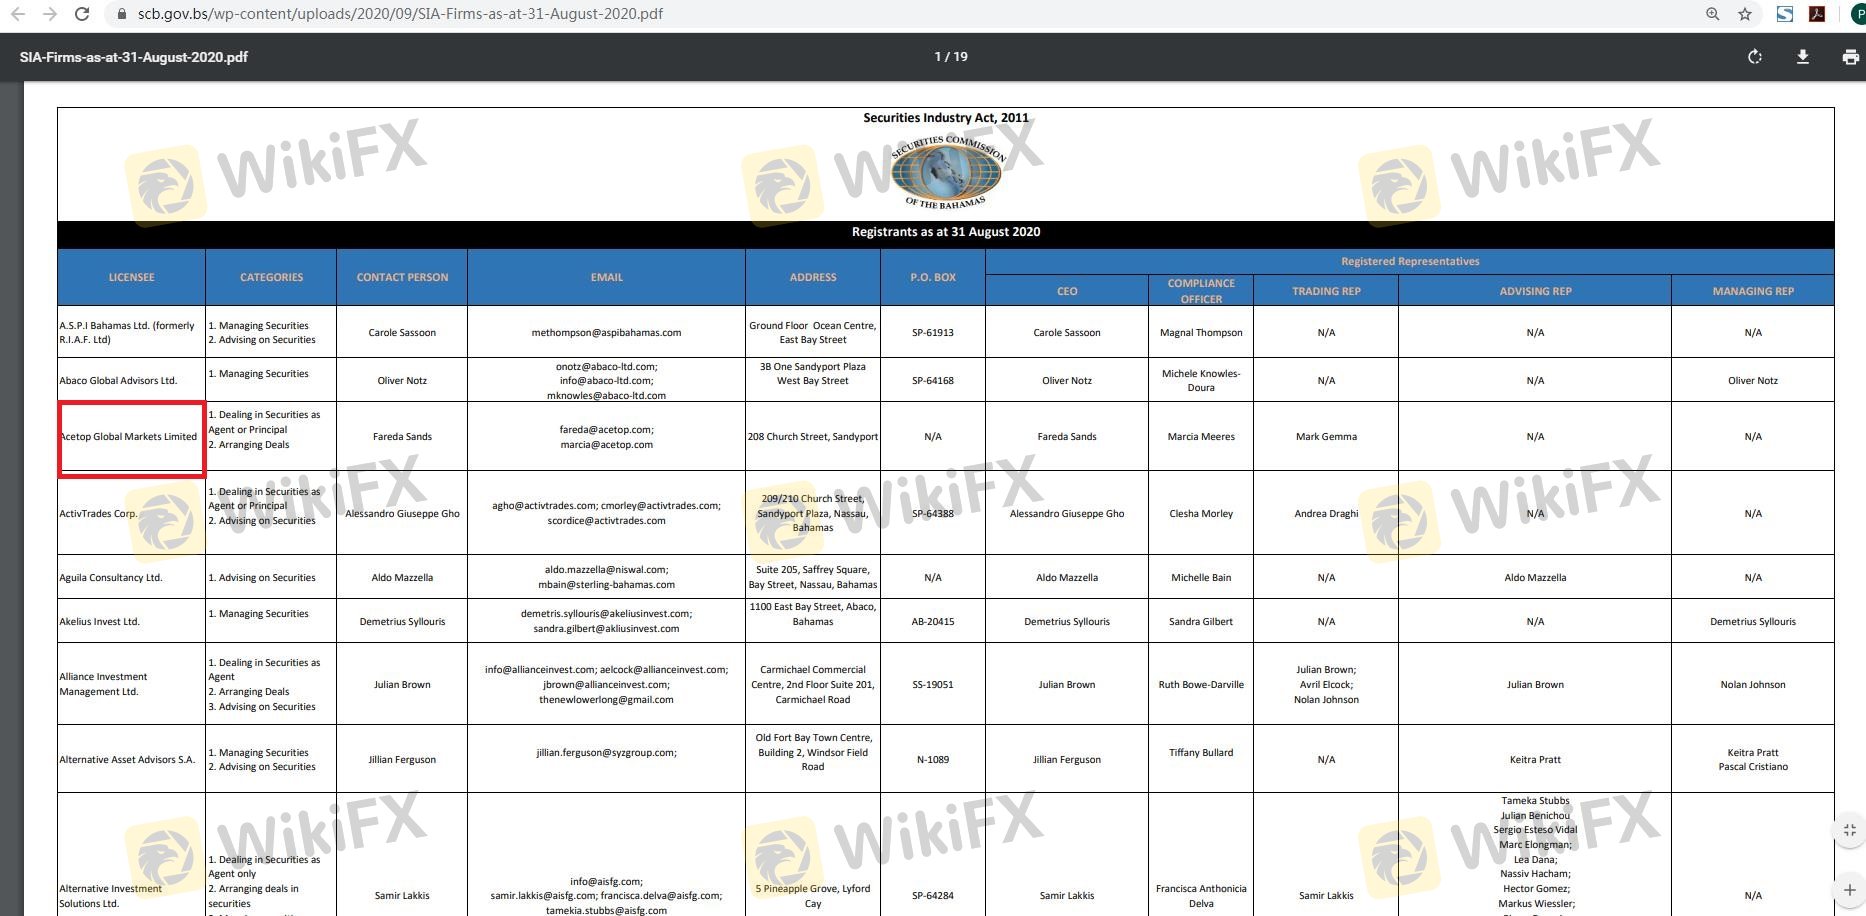Click P.O. Box SP-64168
1866x916 pixels.
tap(933, 381)
